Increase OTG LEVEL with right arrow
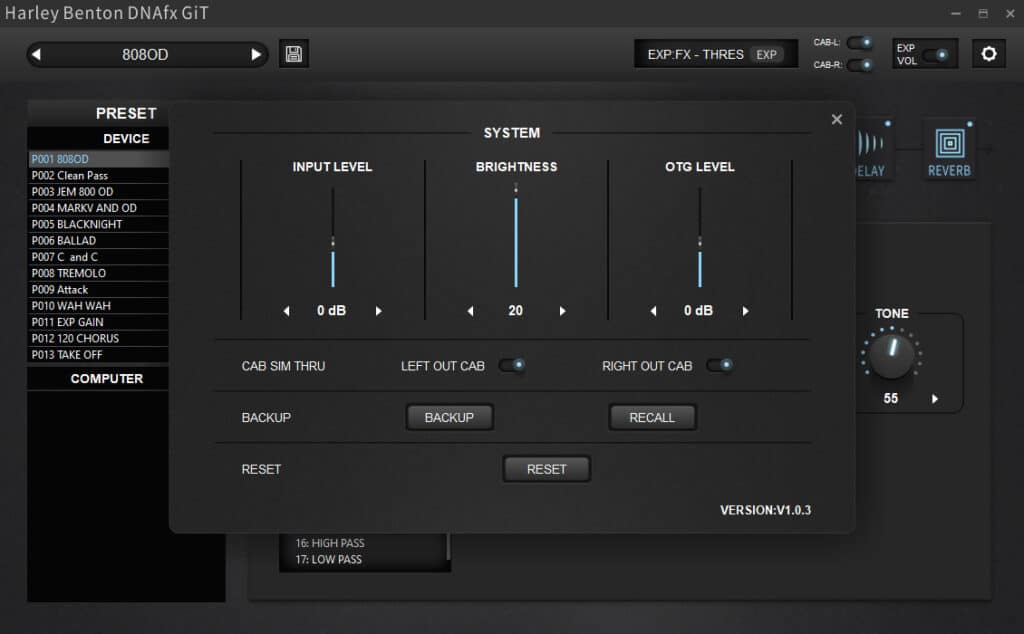This screenshot has width=1024, height=634. (745, 311)
